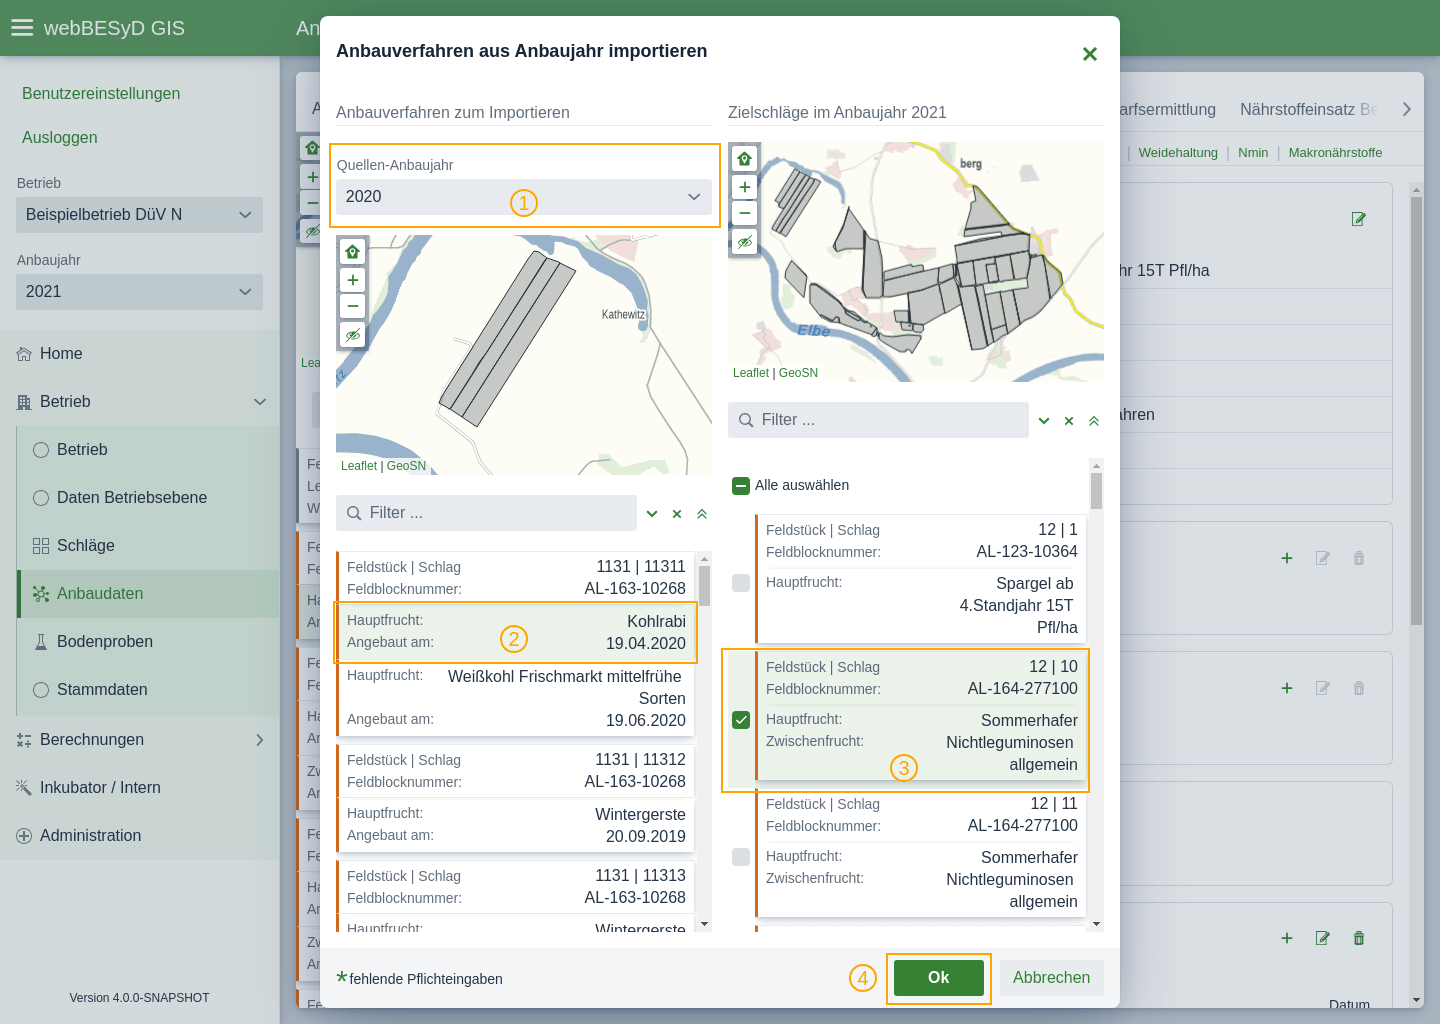The width and height of the screenshot is (1440, 1024).
Task: Collapse all entries in Zielschläge list
Action: click(1094, 421)
